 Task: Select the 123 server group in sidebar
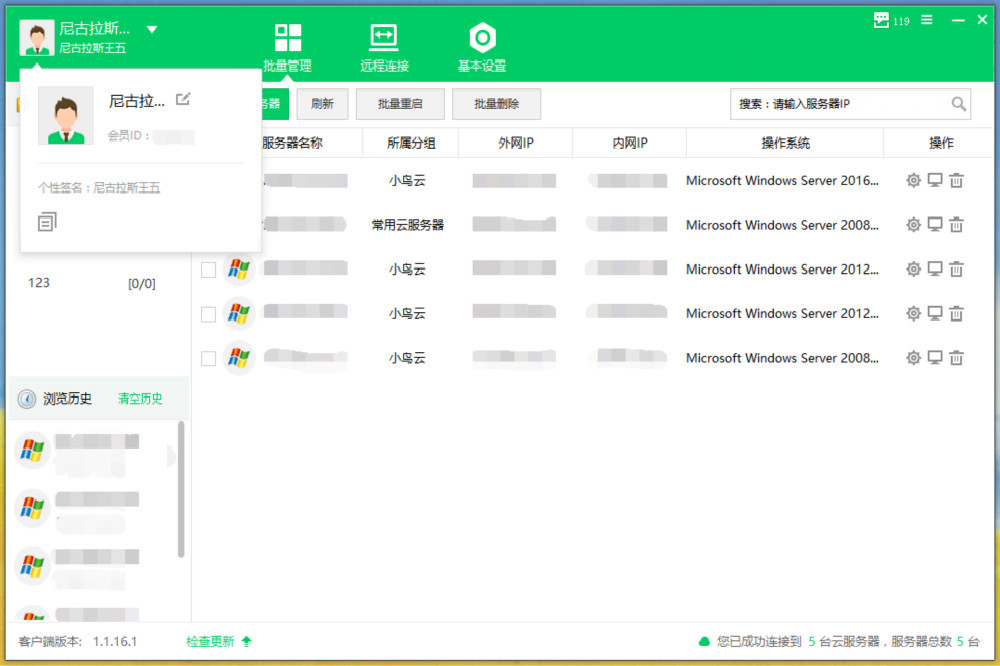[39, 283]
